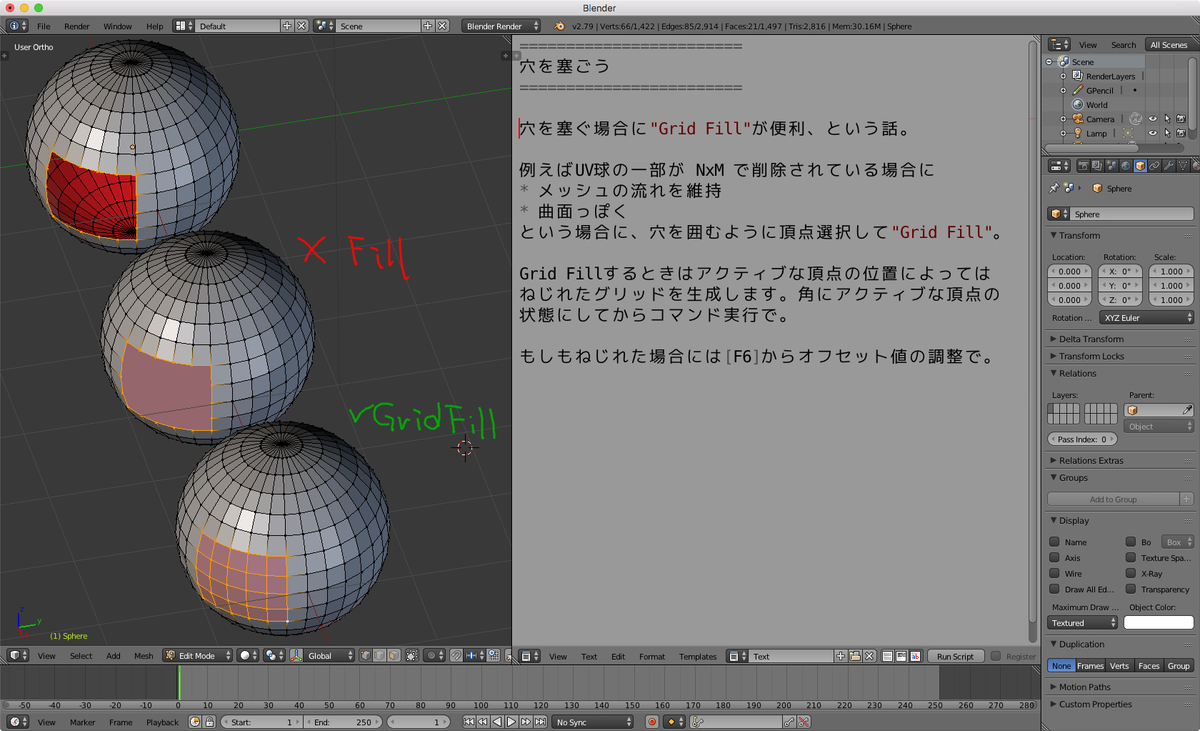
Task: Click the snap magnet icon in viewport header
Action: coord(456,656)
